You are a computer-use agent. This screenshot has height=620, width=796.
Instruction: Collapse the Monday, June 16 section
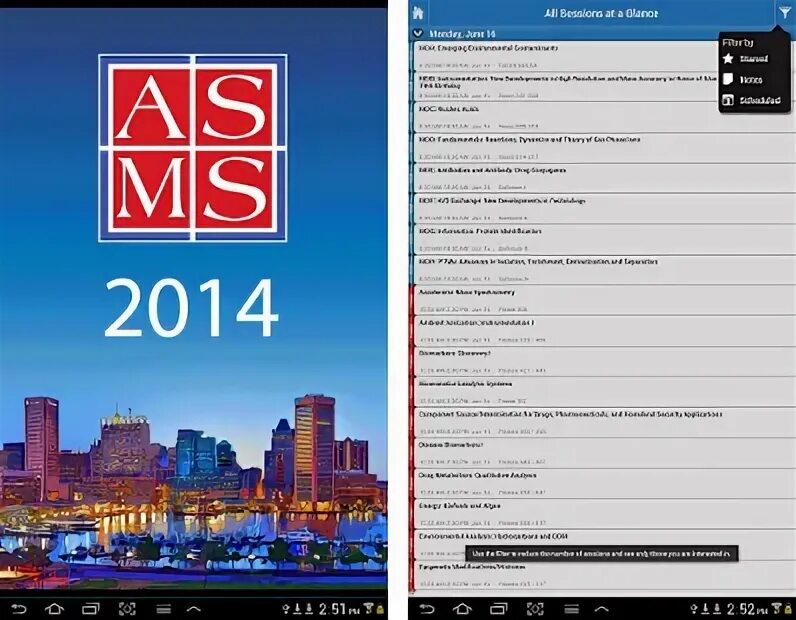point(418,34)
